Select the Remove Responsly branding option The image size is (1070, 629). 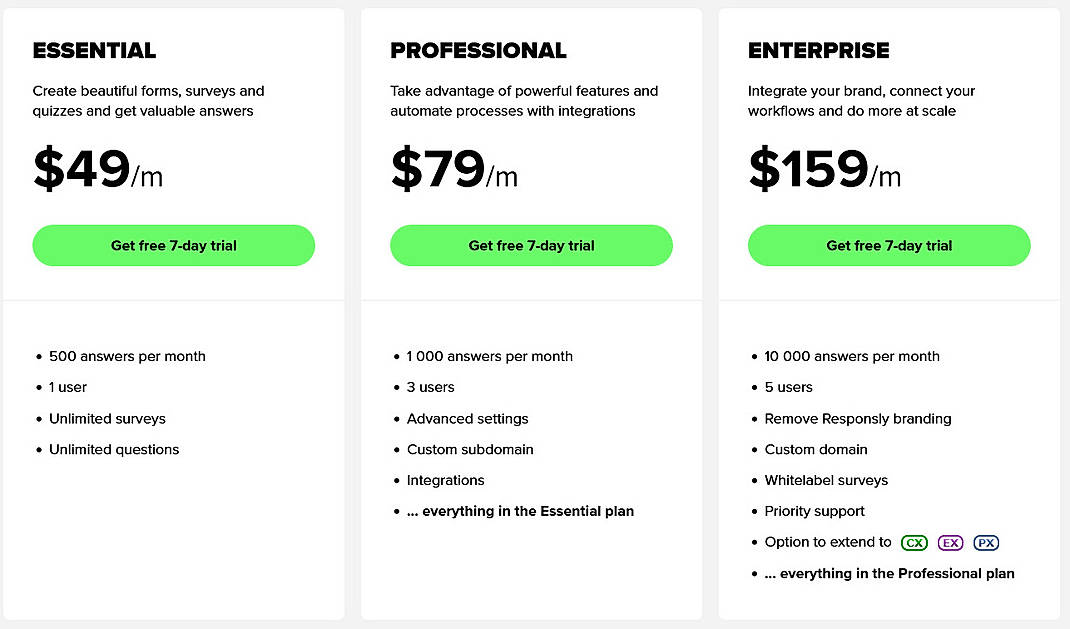point(858,418)
